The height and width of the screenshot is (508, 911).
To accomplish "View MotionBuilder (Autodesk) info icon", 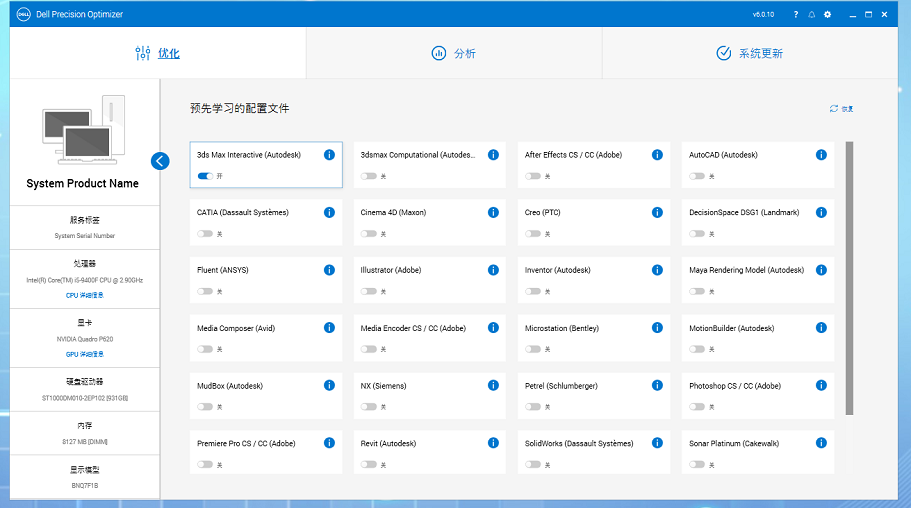I will (821, 328).
